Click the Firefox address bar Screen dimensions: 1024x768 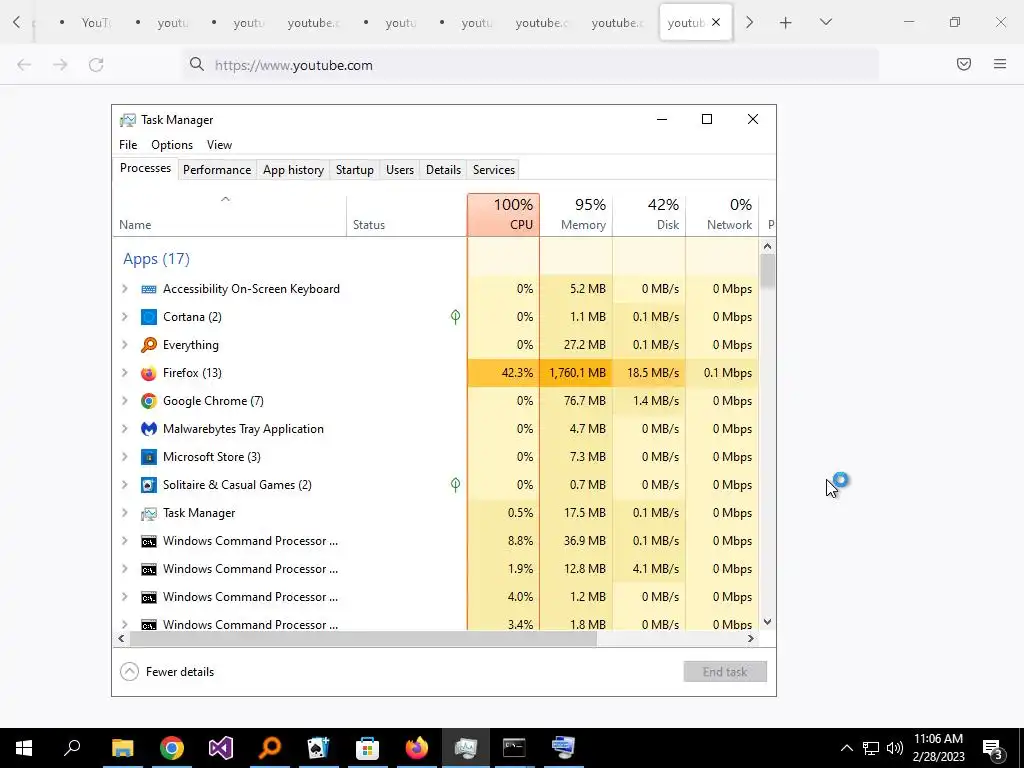[530, 65]
